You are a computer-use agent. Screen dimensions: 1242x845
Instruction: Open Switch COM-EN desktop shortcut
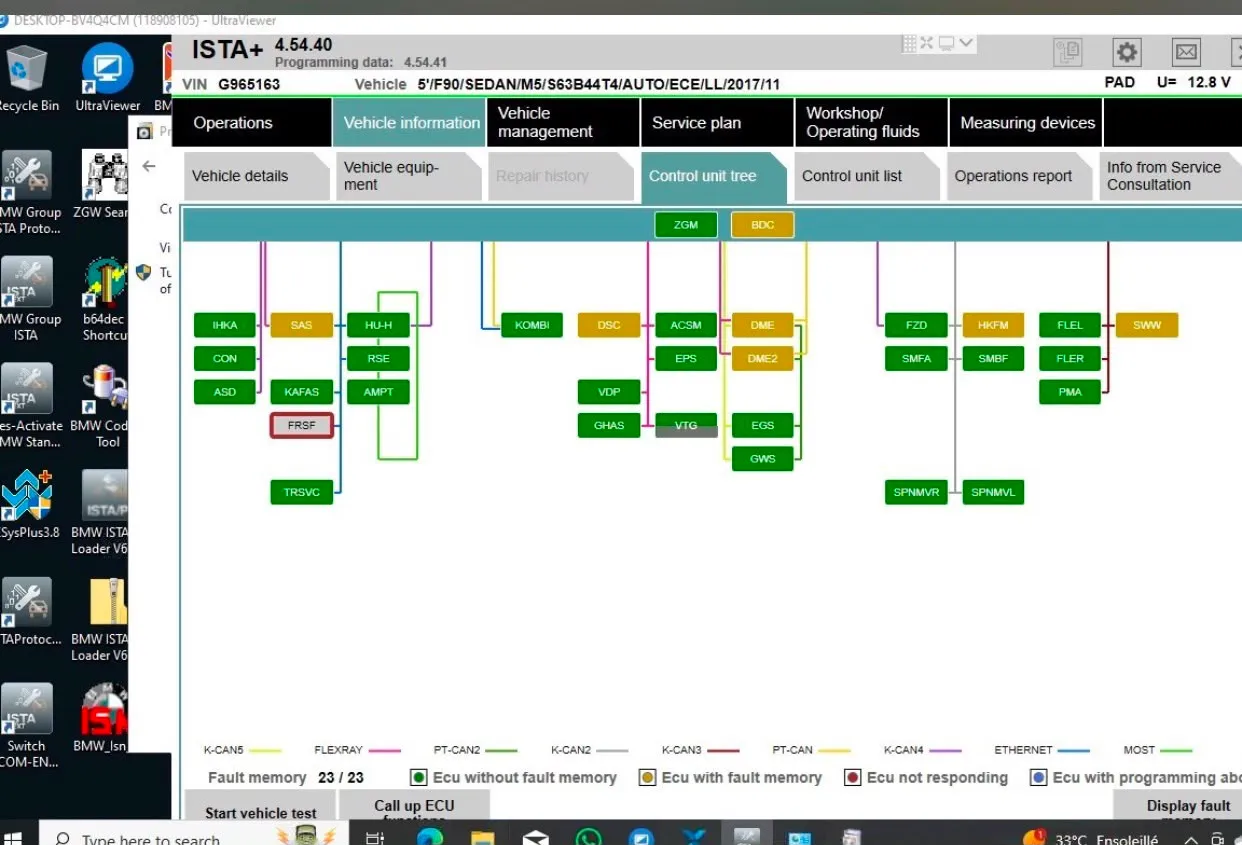27,726
